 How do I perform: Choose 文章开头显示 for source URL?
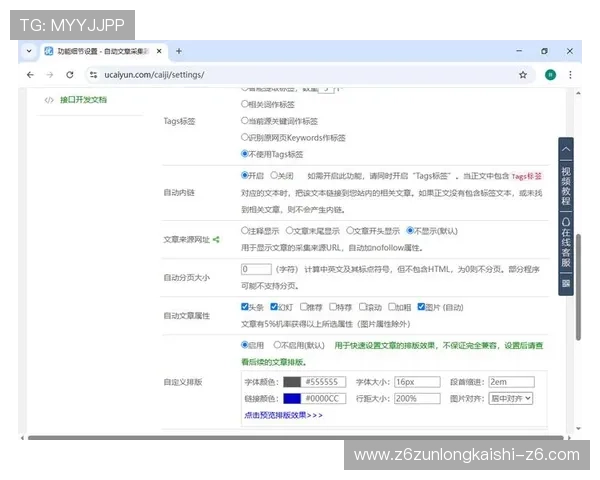[350, 230]
